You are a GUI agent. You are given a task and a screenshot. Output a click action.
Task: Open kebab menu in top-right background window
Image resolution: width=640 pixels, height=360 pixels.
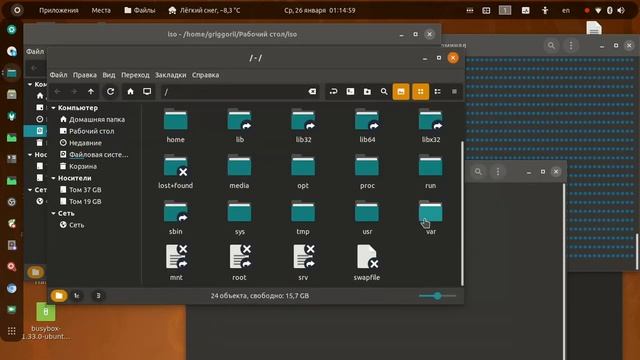[571, 45]
